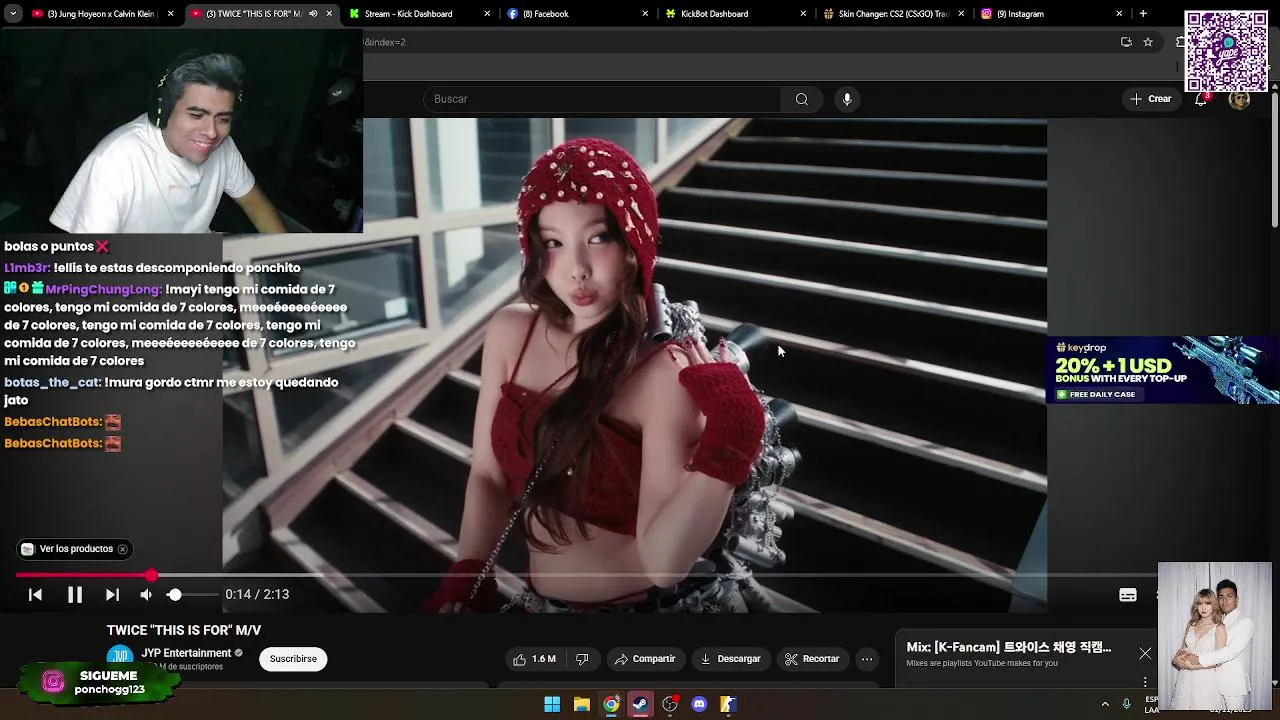Open the more actions three-dot menu
The image size is (1280, 720).
point(867,659)
